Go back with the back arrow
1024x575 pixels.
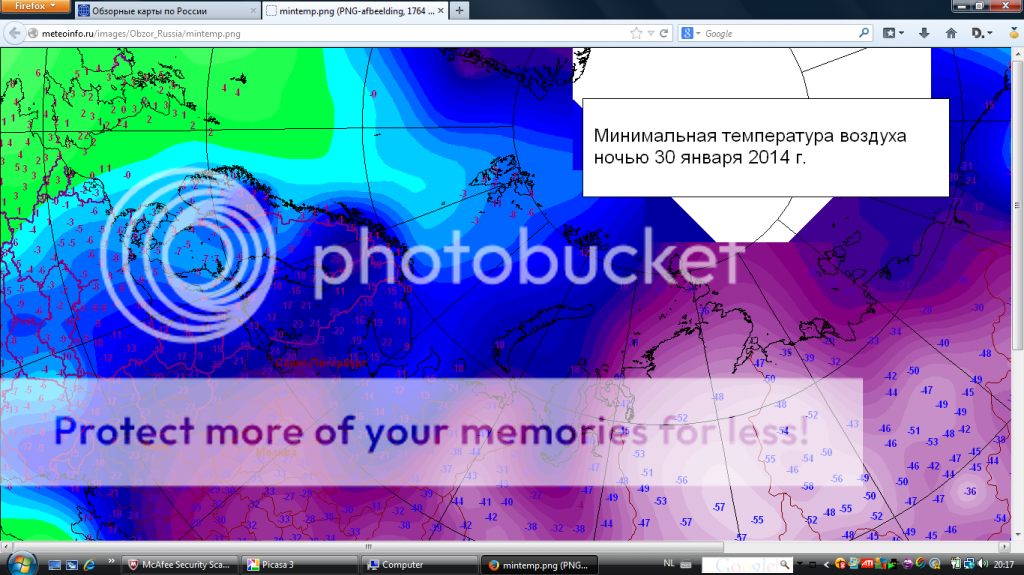14,33
